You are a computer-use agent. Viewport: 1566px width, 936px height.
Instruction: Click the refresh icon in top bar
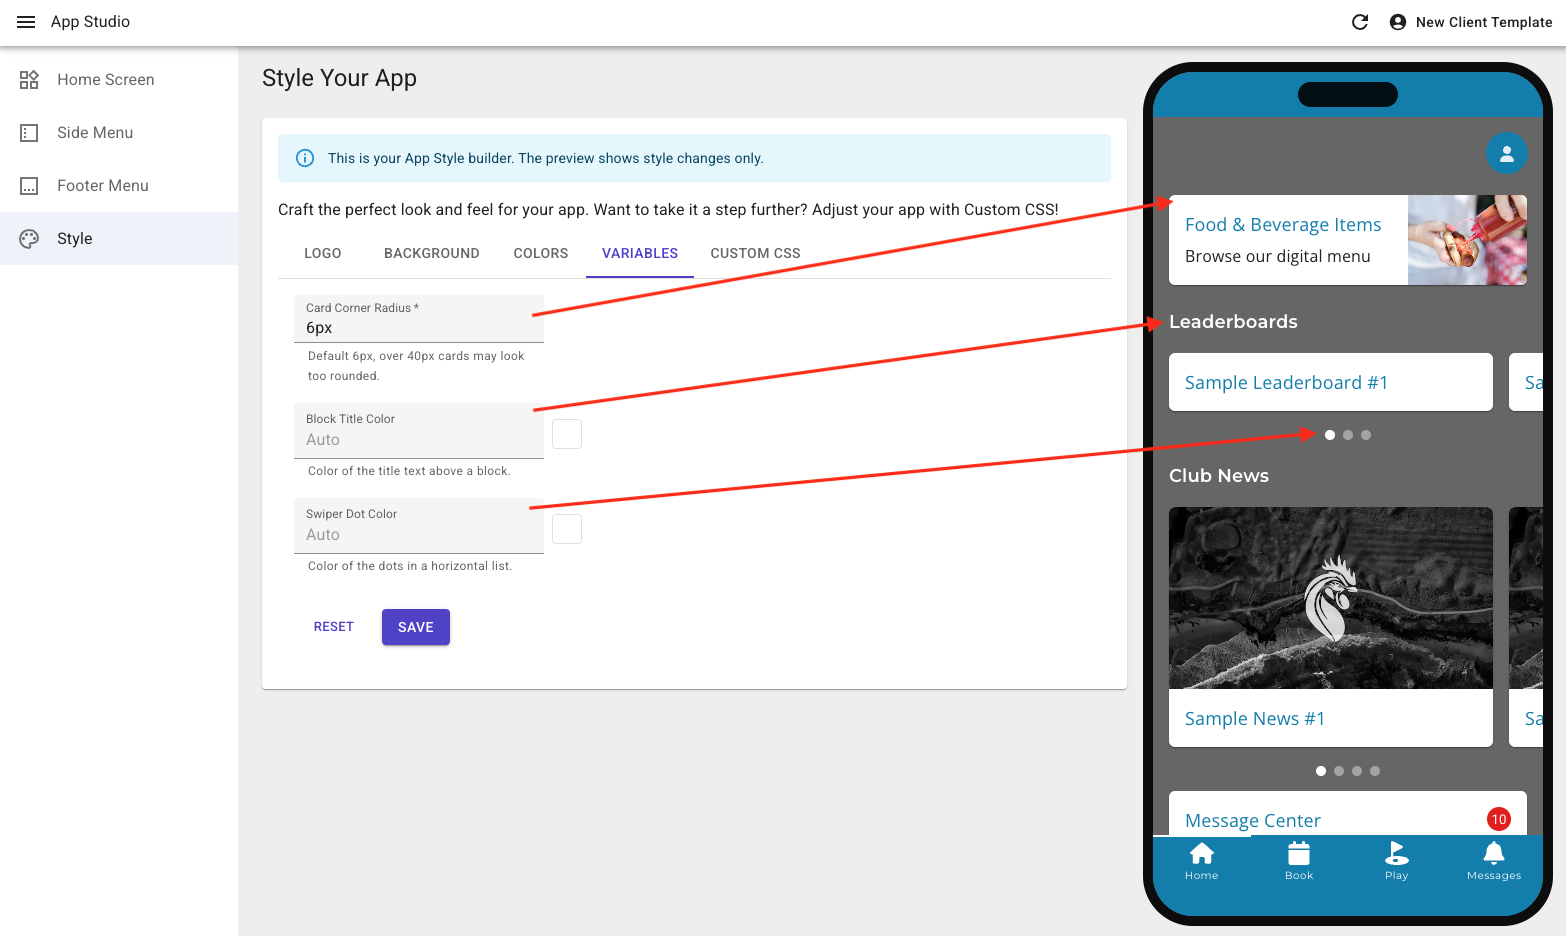pyautogui.click(x=1360, y=22)
